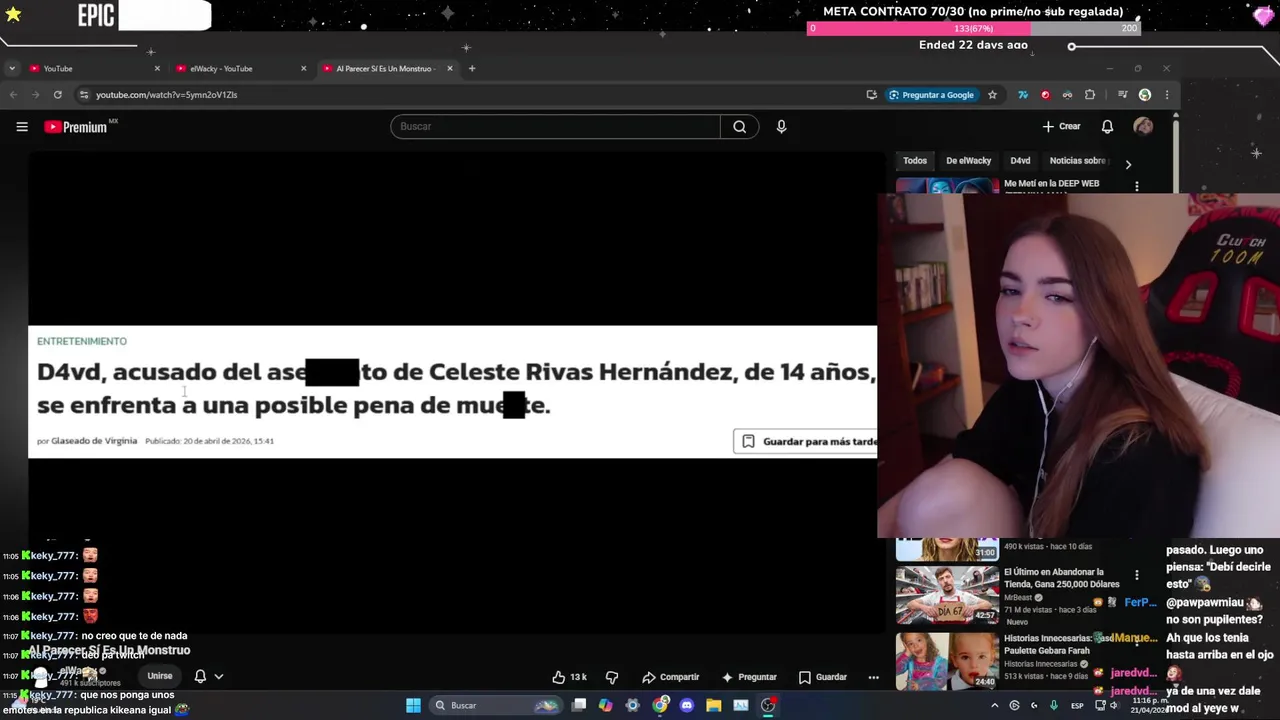This screenshot has height=720, width=1280.
Task: Open Chrome three-dot menu
Action: (1166, 95)
